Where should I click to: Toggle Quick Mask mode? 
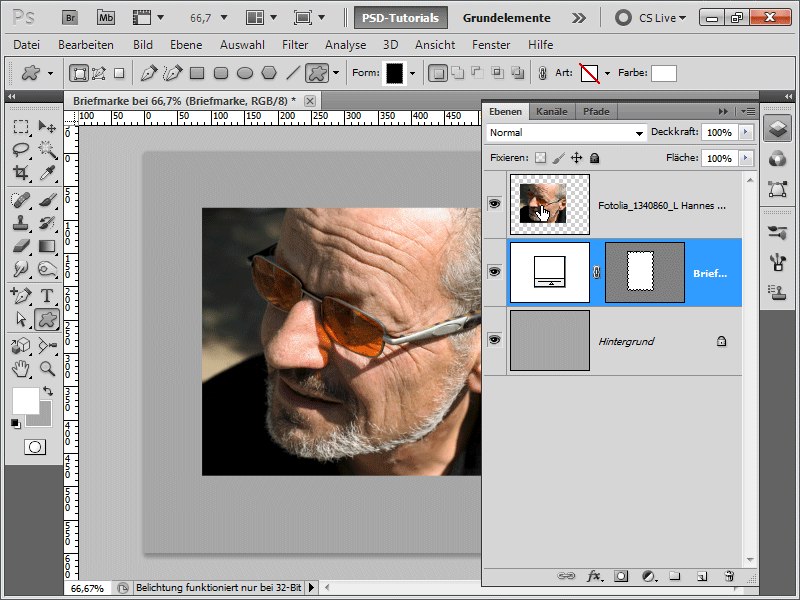pyautogui.click(x=35, y=447)
